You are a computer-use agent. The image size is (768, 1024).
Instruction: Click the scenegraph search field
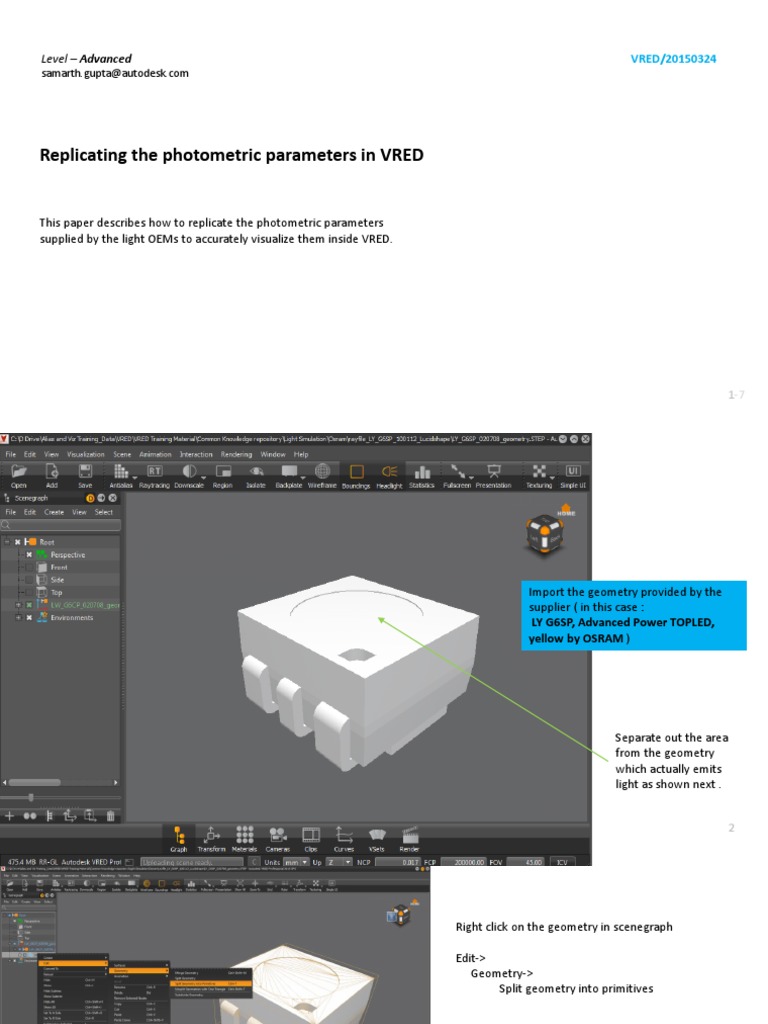[x=61, y=525]
